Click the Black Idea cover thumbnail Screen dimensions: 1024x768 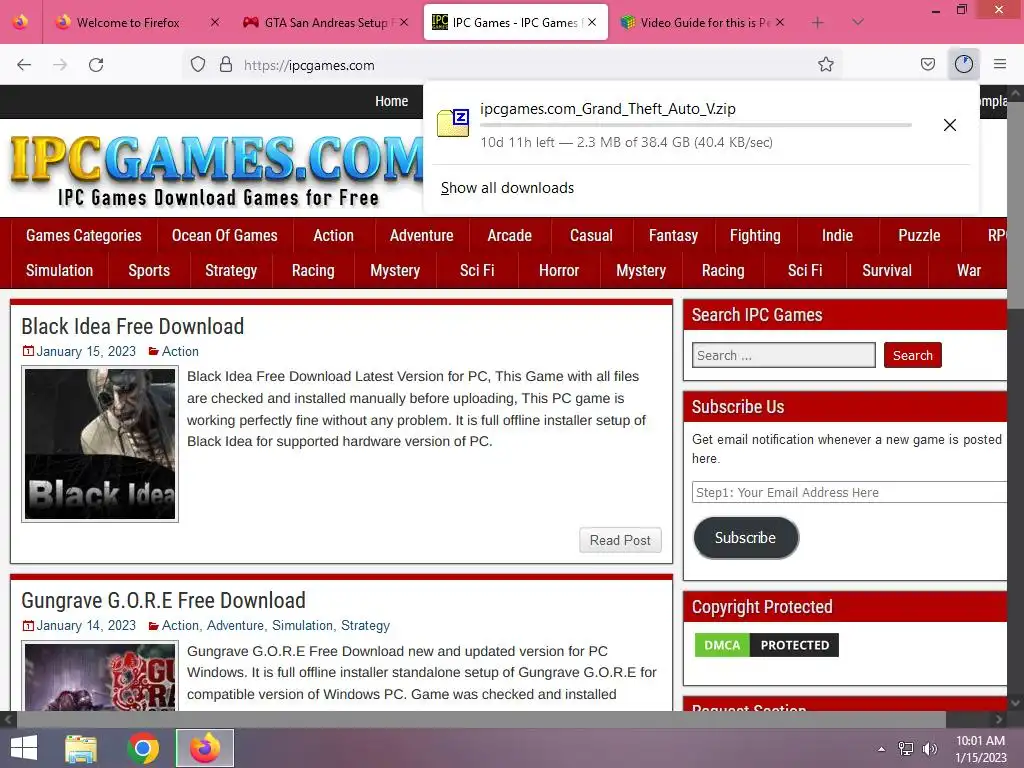click(100, 444)
